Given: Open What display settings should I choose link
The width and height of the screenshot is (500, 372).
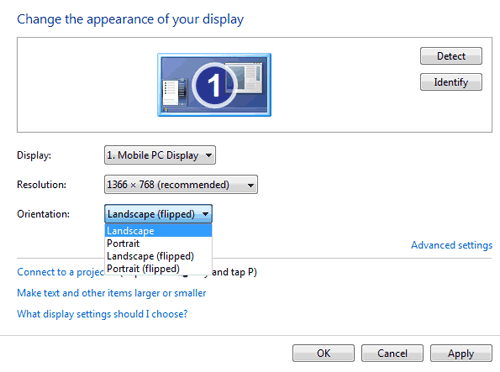Looking at the screenshot, I should pos(102,314).
